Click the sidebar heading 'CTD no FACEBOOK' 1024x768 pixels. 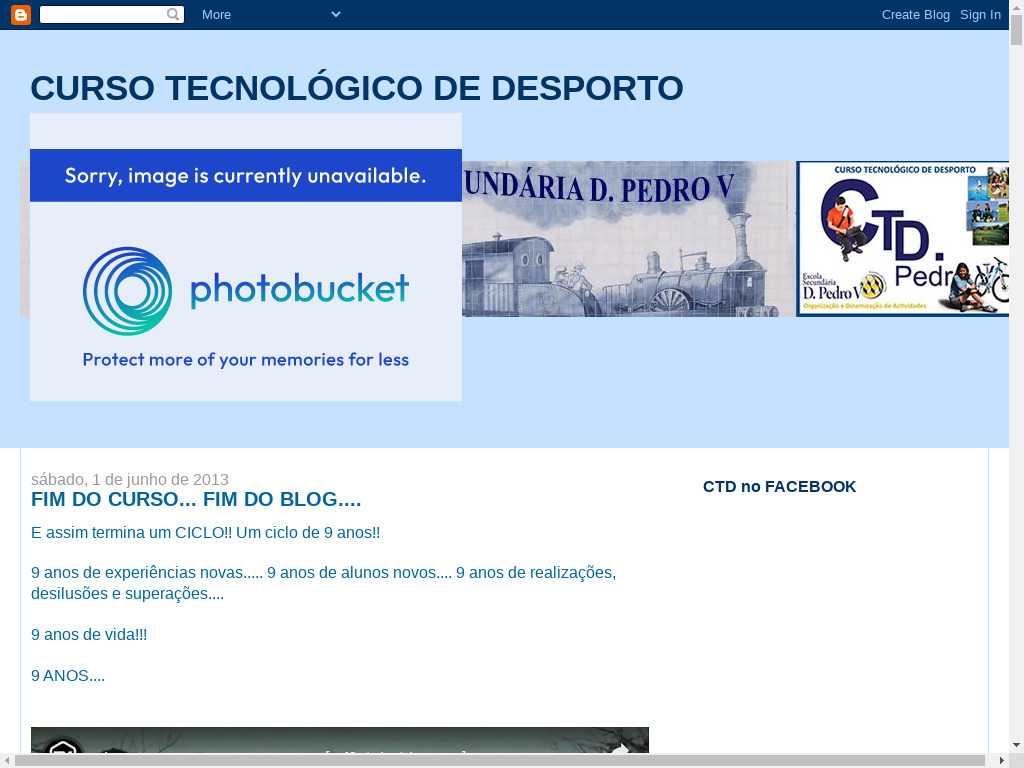pyautogui.click(x=779, y=487)
